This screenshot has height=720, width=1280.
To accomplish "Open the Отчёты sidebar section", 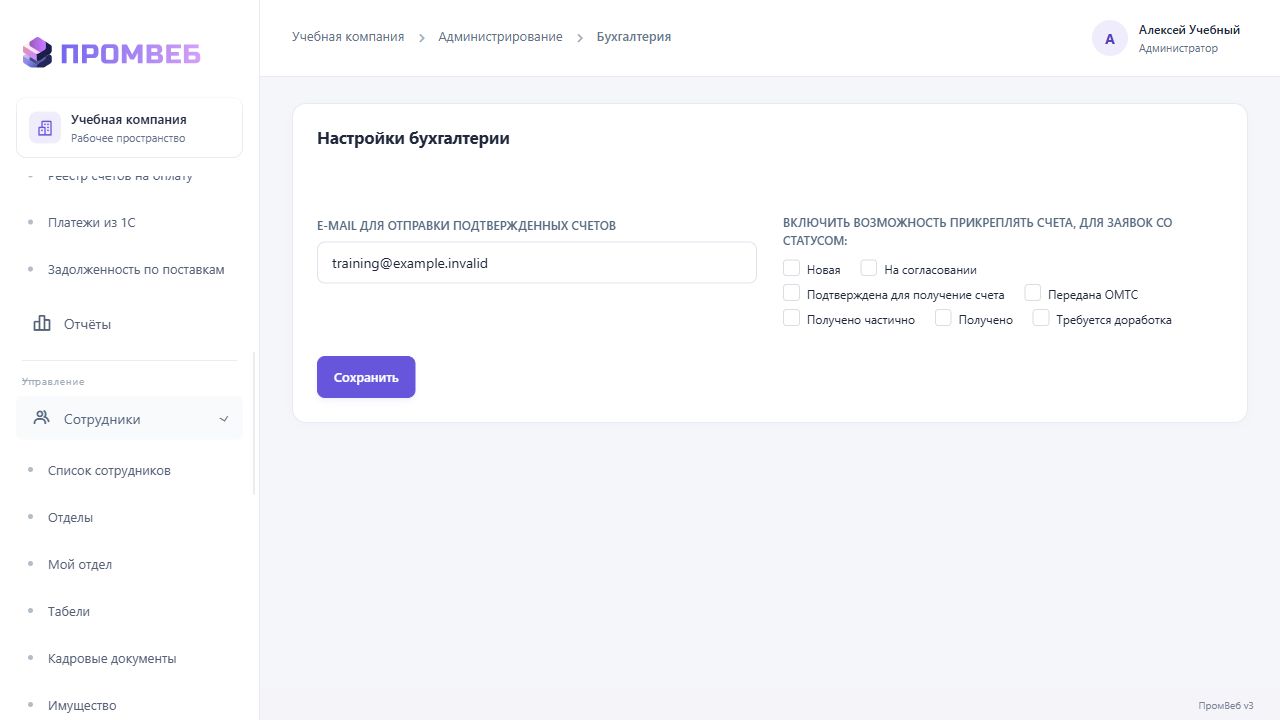I will [129, 324].
